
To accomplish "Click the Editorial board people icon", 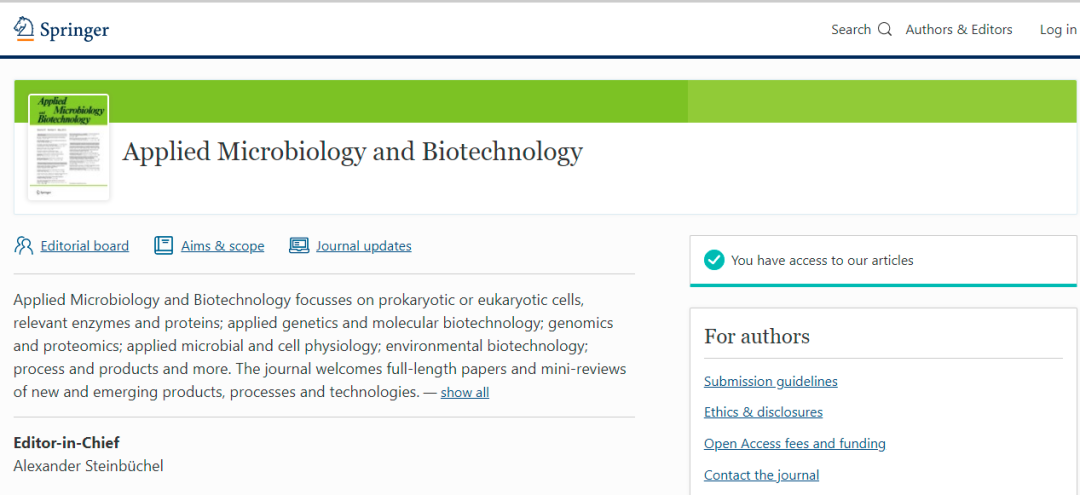I will coord(23,245).
